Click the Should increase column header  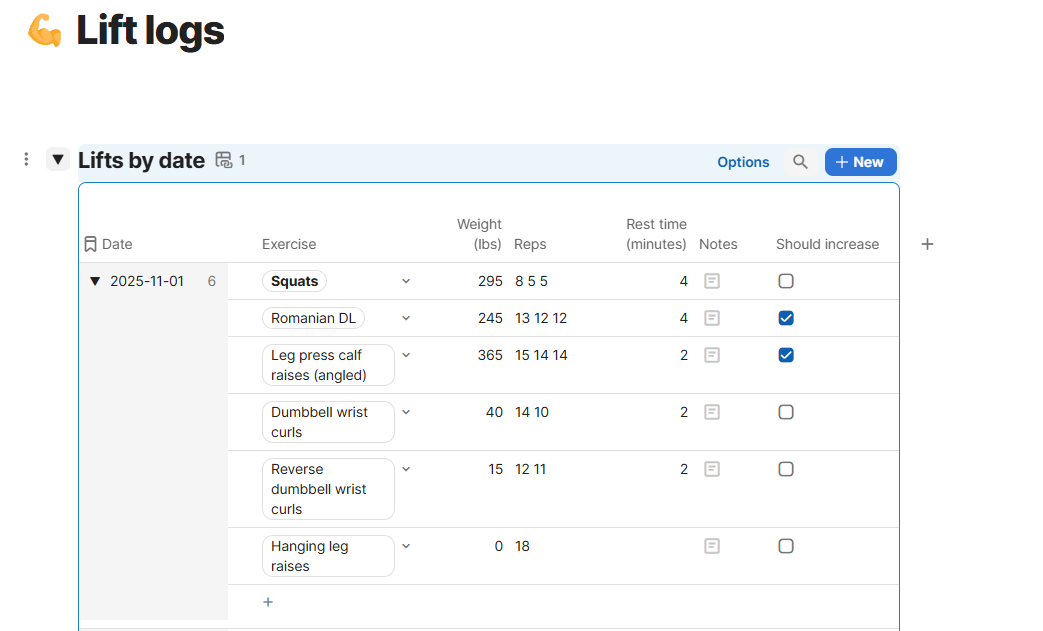(x=827, y=244)
